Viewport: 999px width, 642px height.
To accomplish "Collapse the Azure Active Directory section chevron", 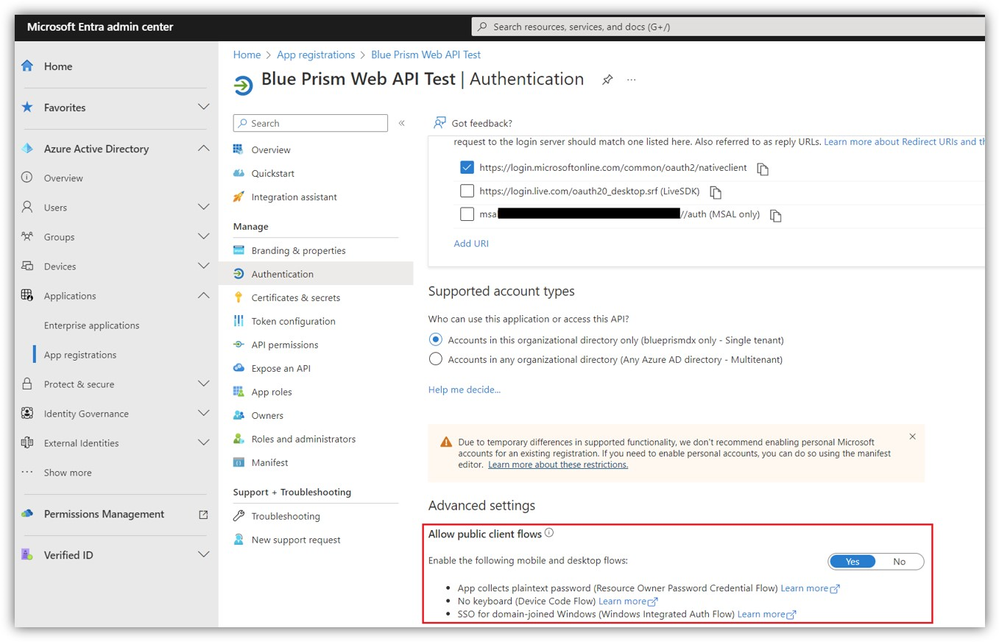I will [203, 148].
